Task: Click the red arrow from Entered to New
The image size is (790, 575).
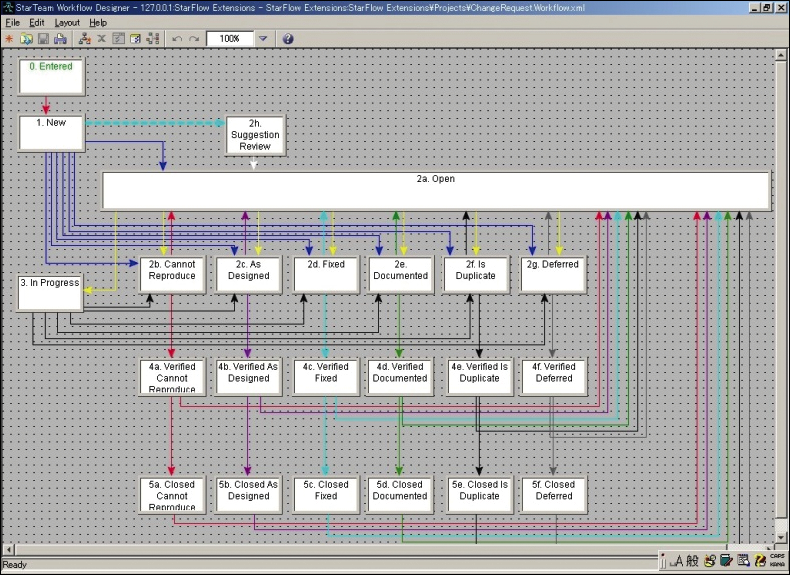Action: point(46,105)
